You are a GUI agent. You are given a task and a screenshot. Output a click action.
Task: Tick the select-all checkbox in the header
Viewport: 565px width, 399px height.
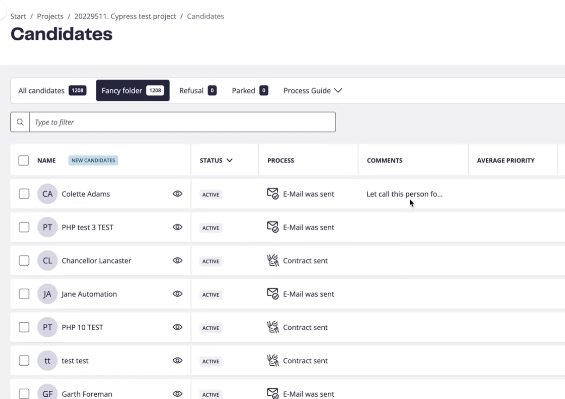click(x=23, y=160)
